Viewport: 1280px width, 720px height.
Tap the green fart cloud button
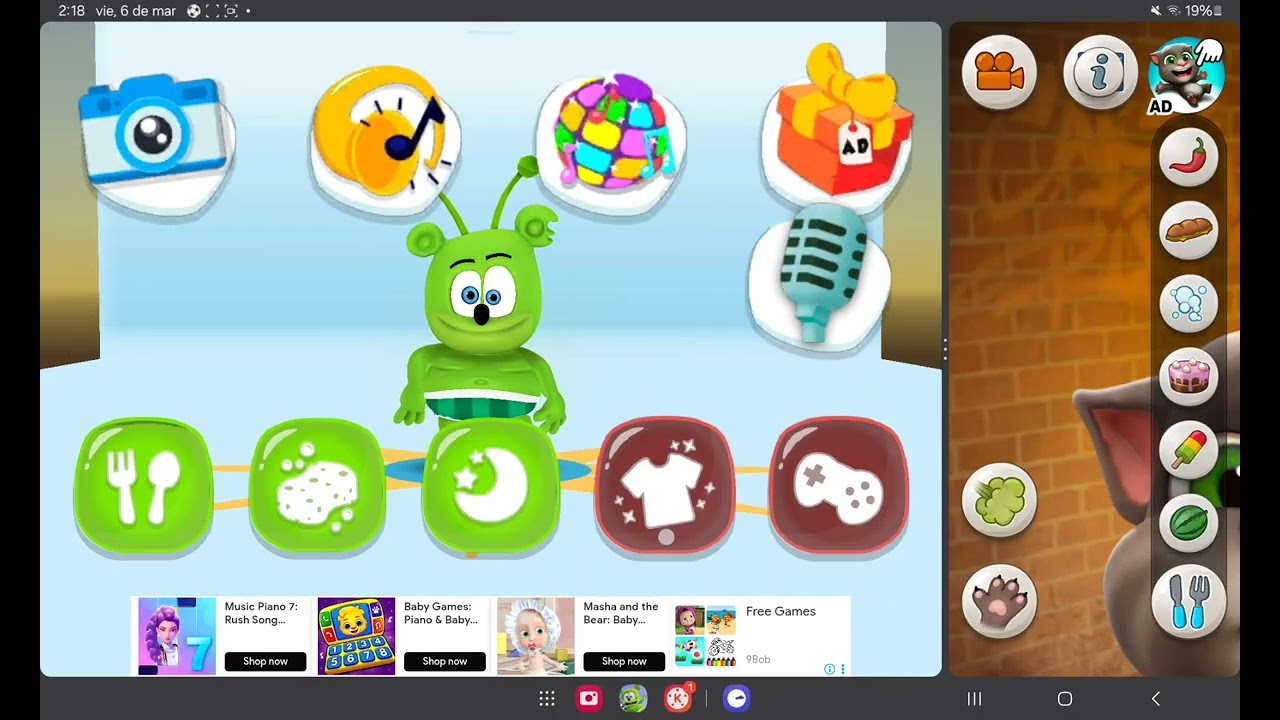999,500
